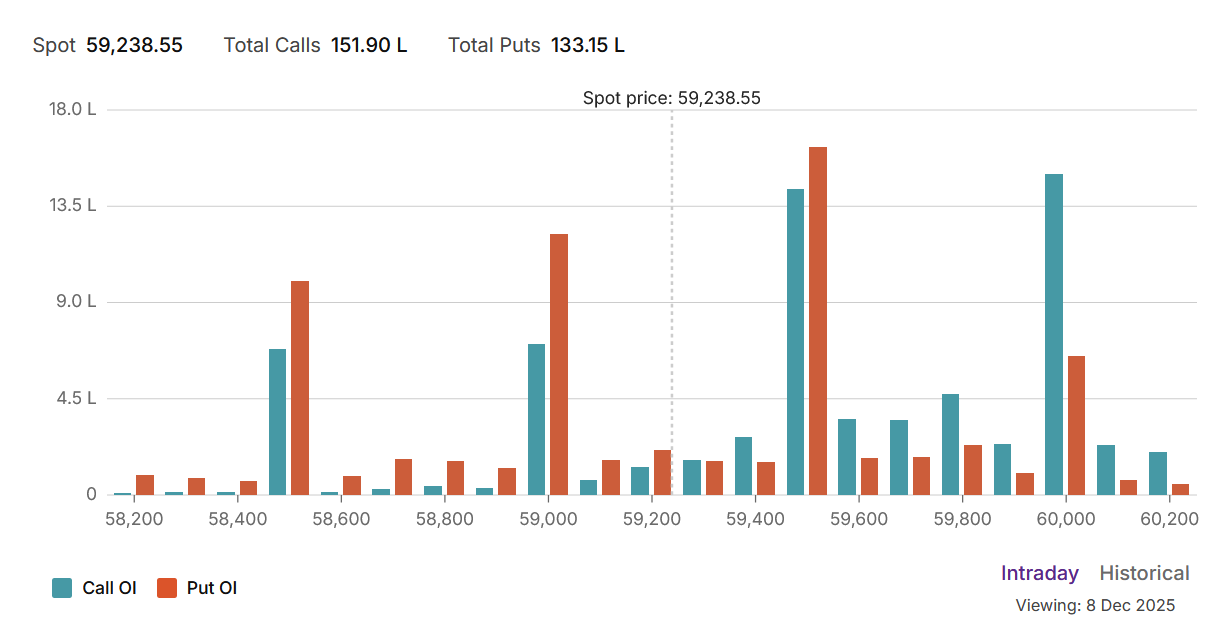
Task: Click the Viewing: 8 Dec 2025 date text
Action: [1095, 605]
